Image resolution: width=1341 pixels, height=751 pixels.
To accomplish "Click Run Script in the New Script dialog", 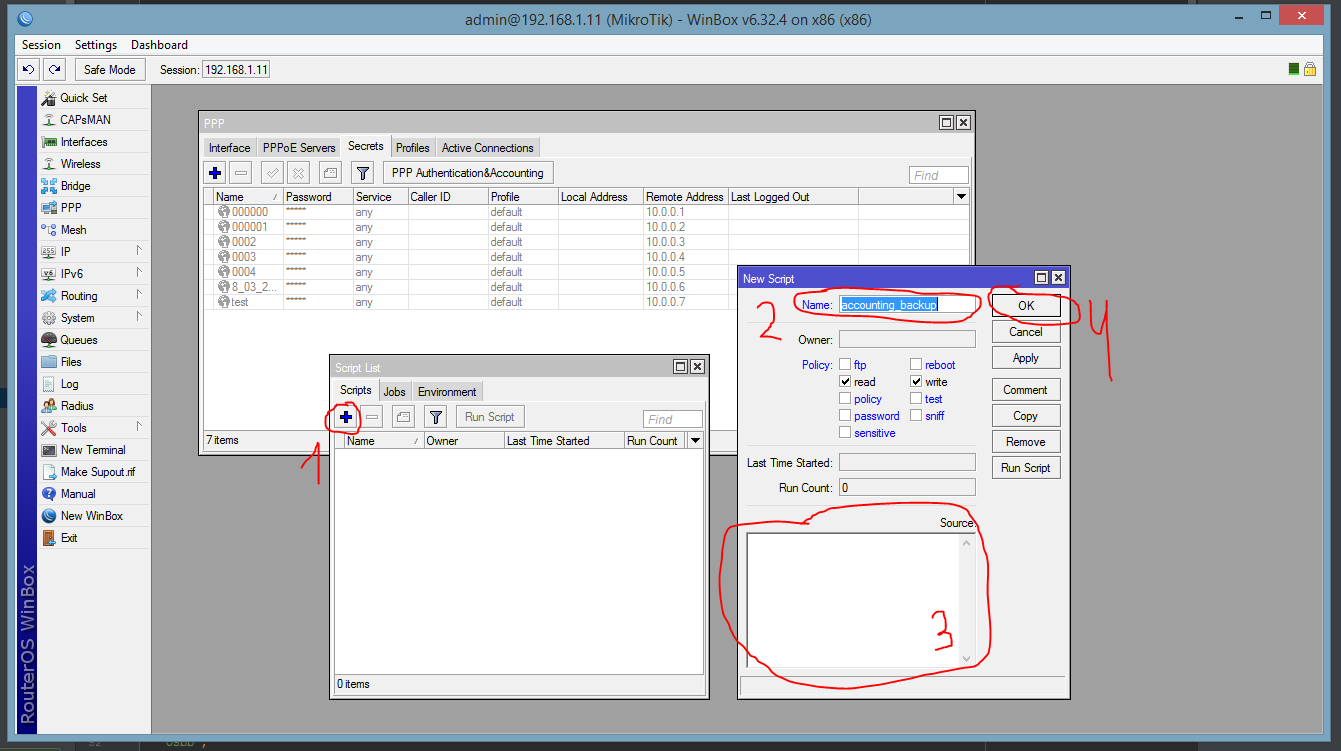I will click(x=1026, y=468).
